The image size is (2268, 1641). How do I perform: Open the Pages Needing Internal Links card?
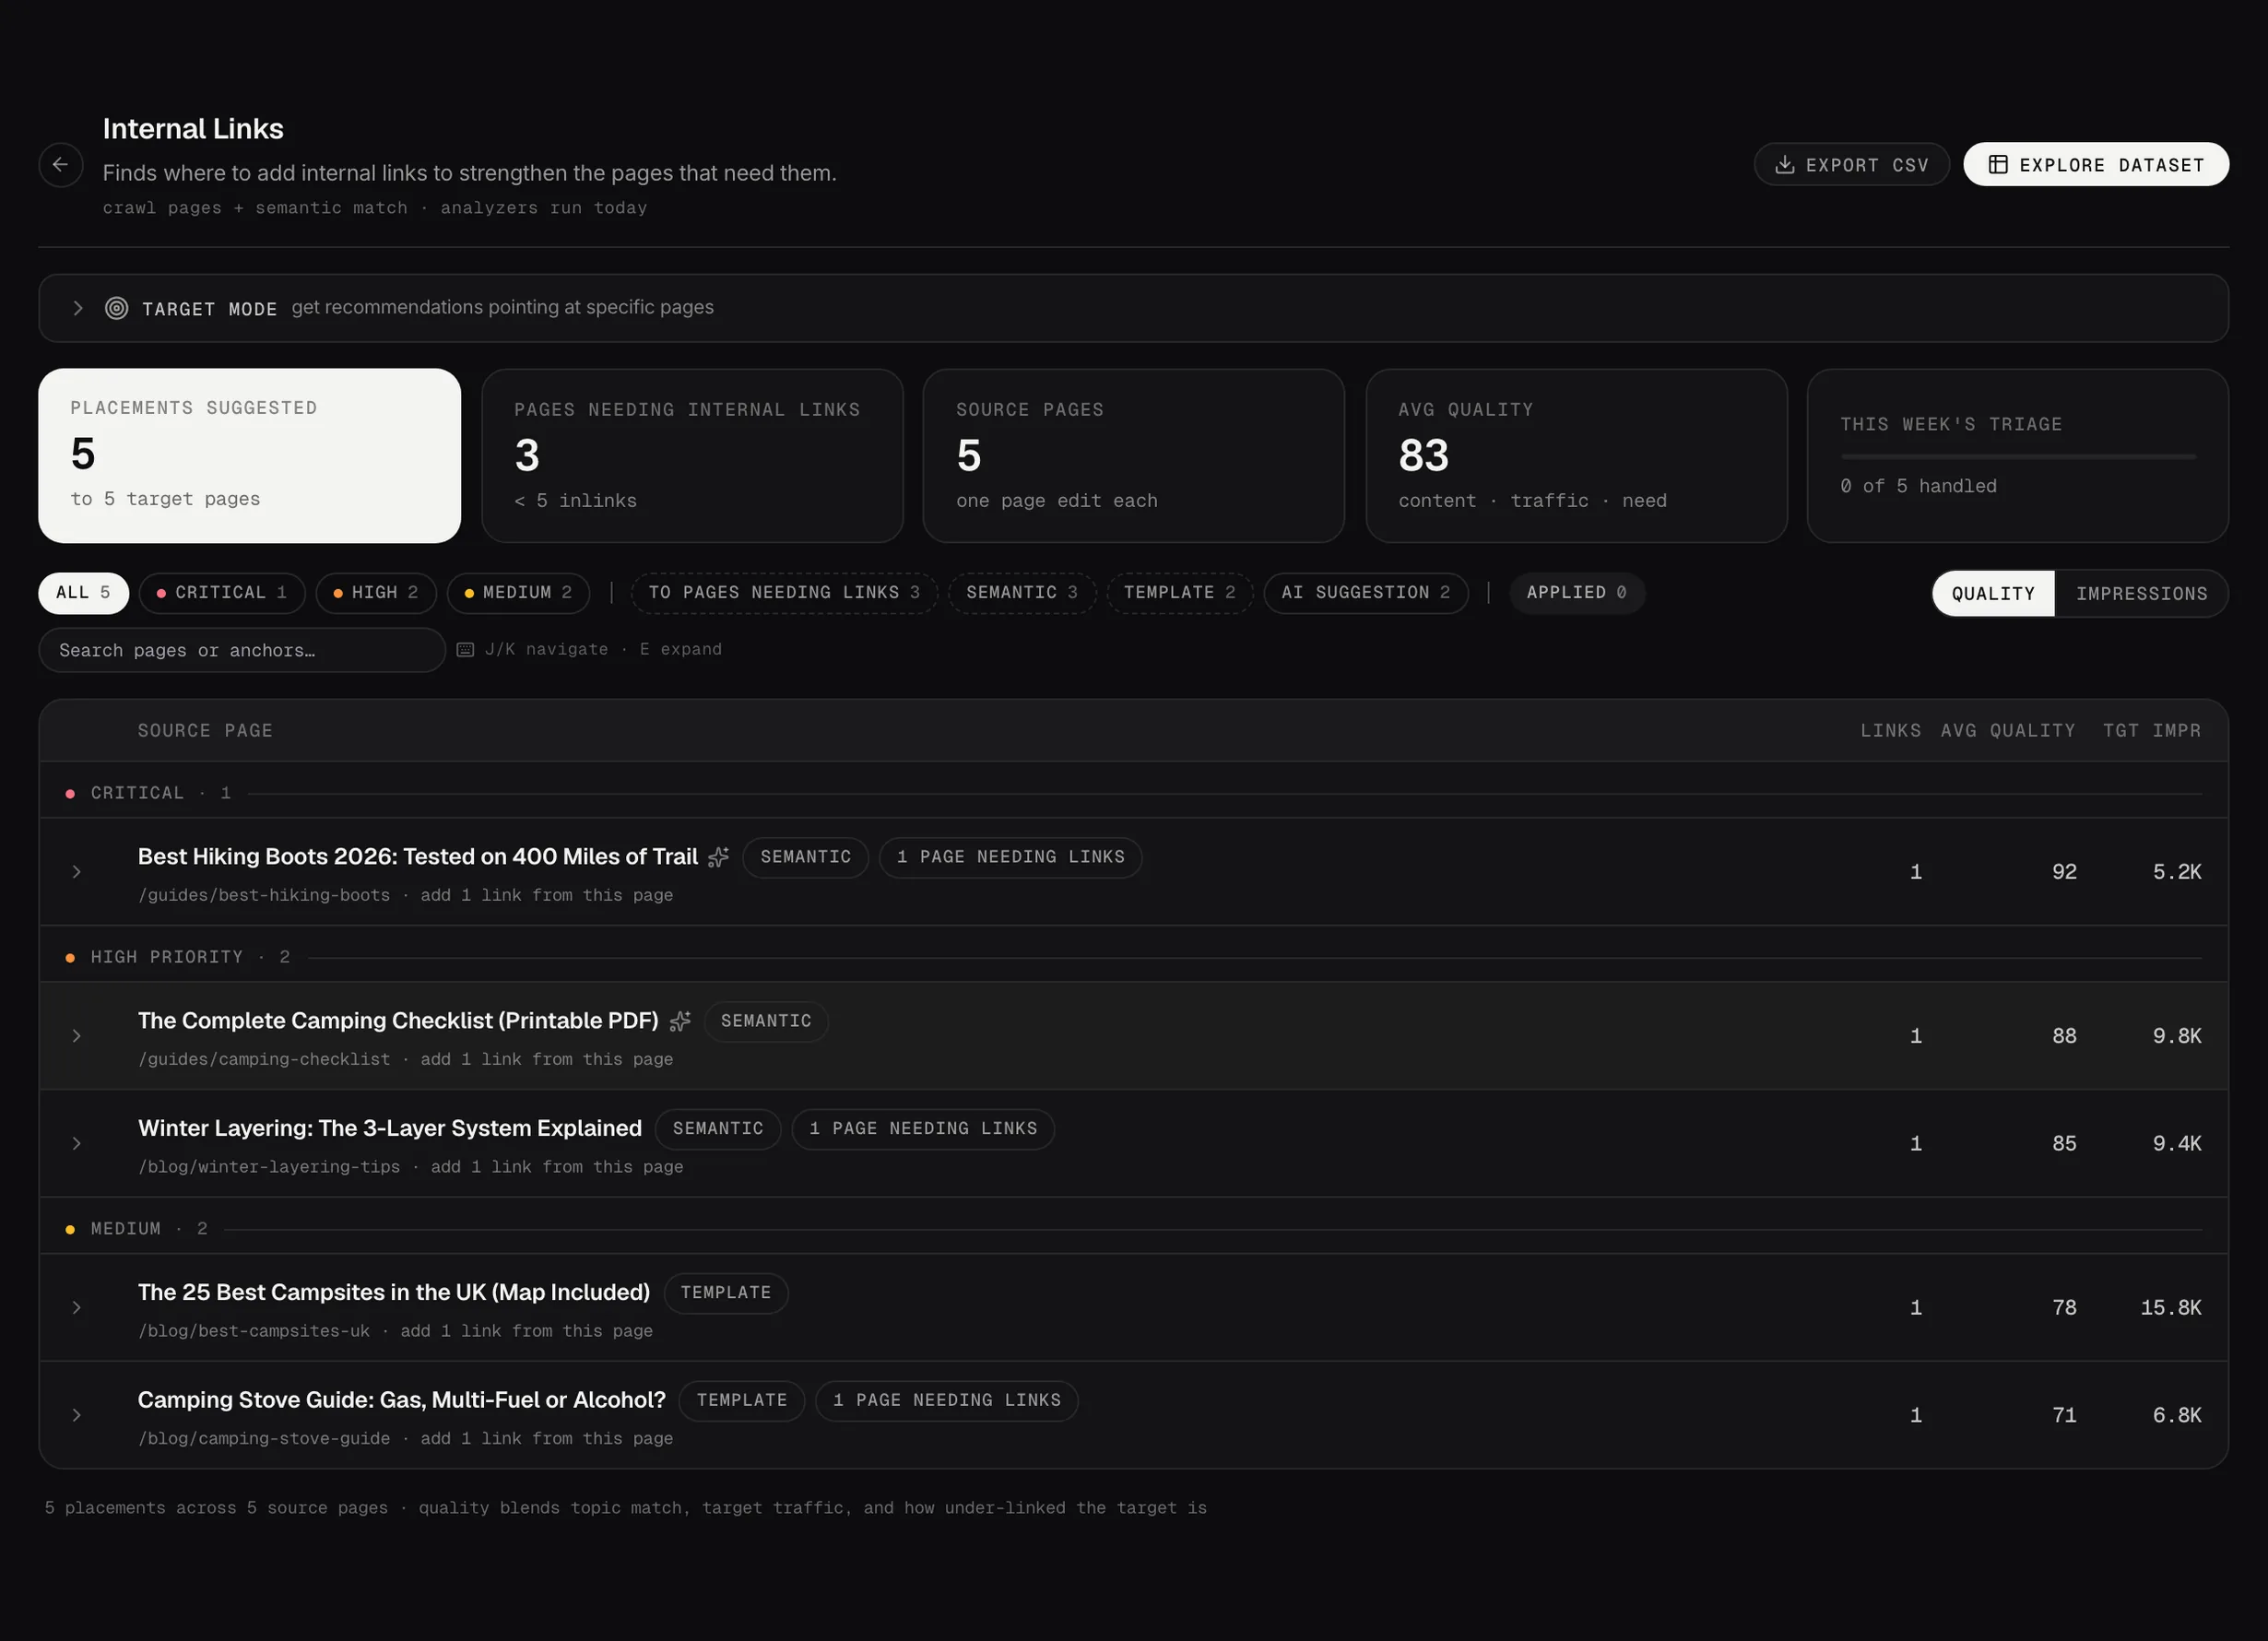[x=692, y=456]
